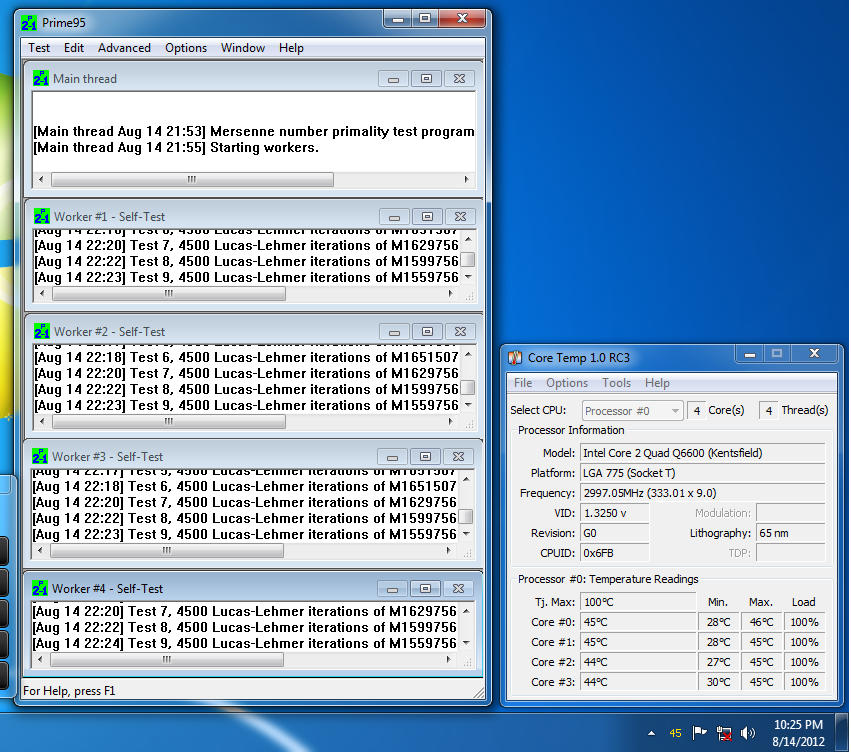Close the Worker #4 Self-Test window

coord(458,589)
